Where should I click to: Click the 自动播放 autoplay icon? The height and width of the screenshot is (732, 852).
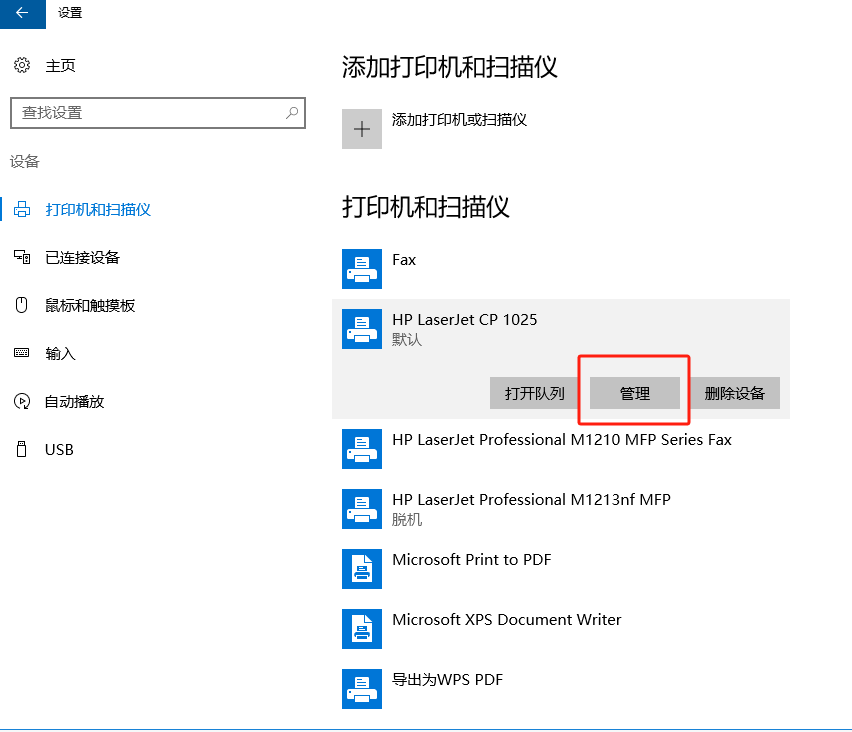22,401
